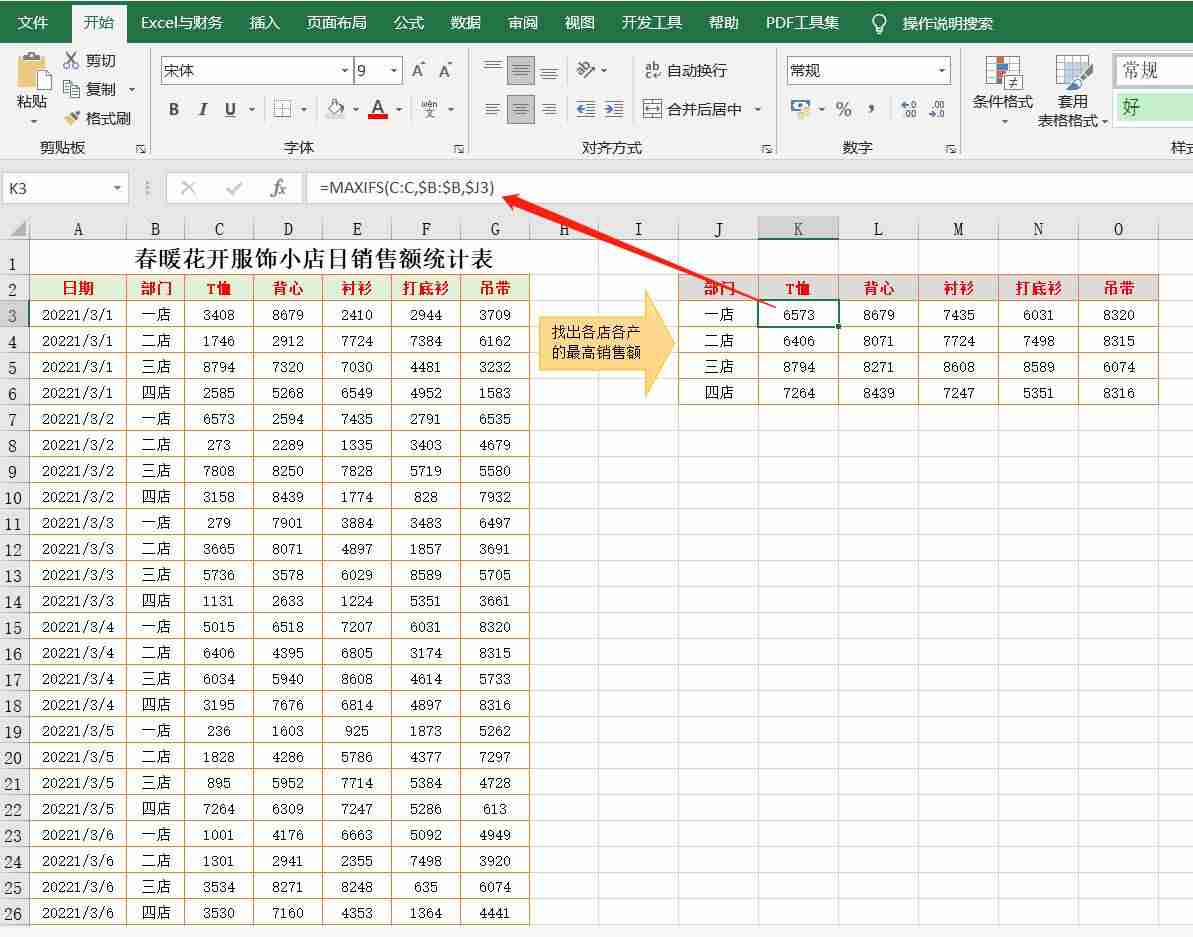Open 条件格式 conditional formatting
The width and height of the screenshot is (1193, 937).
point(1003,91)
